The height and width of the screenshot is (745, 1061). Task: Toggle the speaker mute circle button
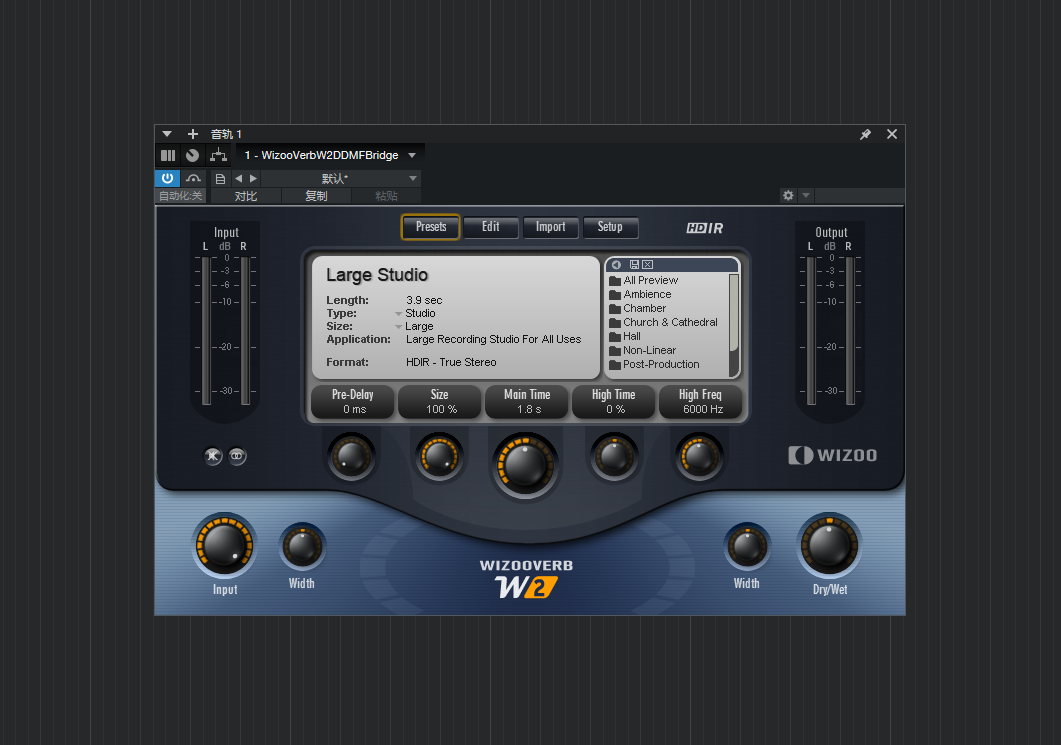pyautogui.click(x=213, y=457)
